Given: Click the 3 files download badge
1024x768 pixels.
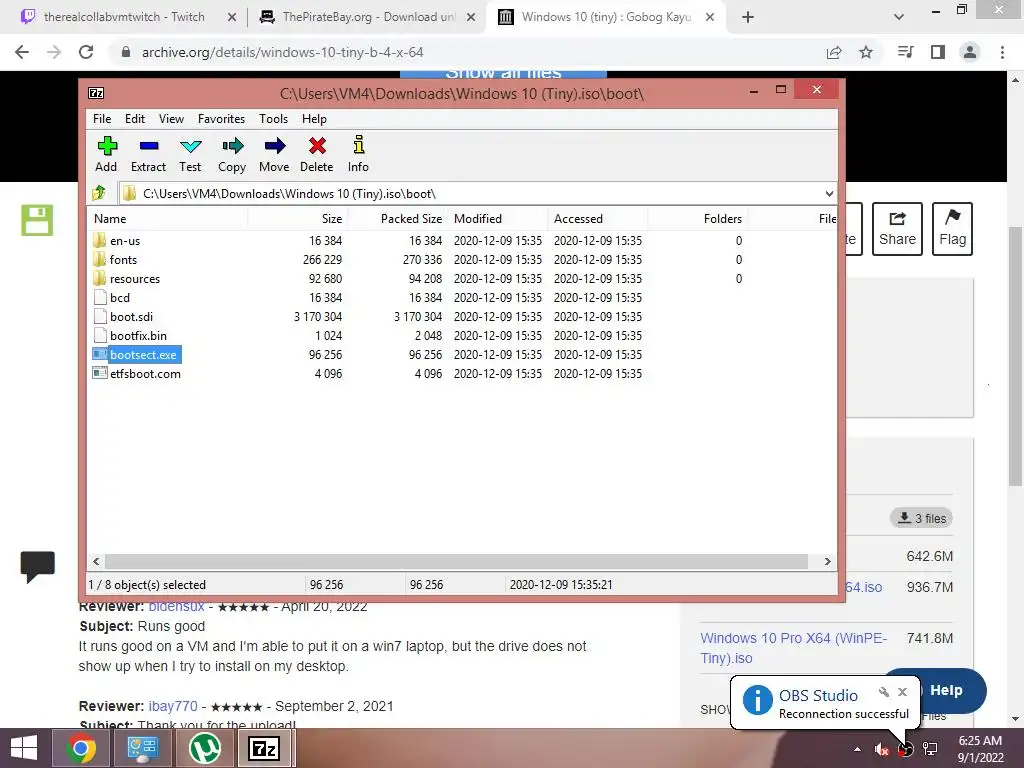Looking at the screenshot, I should 921,518.
